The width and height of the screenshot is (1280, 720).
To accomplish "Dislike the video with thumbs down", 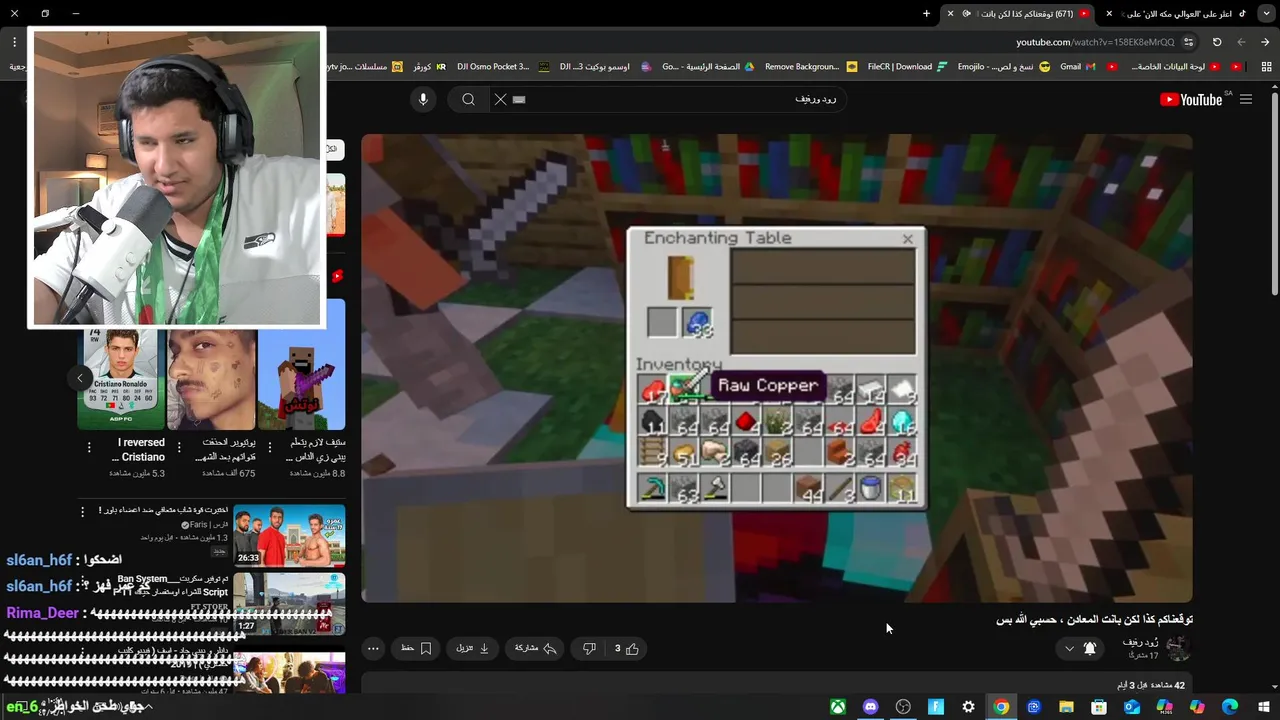I will point(589,648).
